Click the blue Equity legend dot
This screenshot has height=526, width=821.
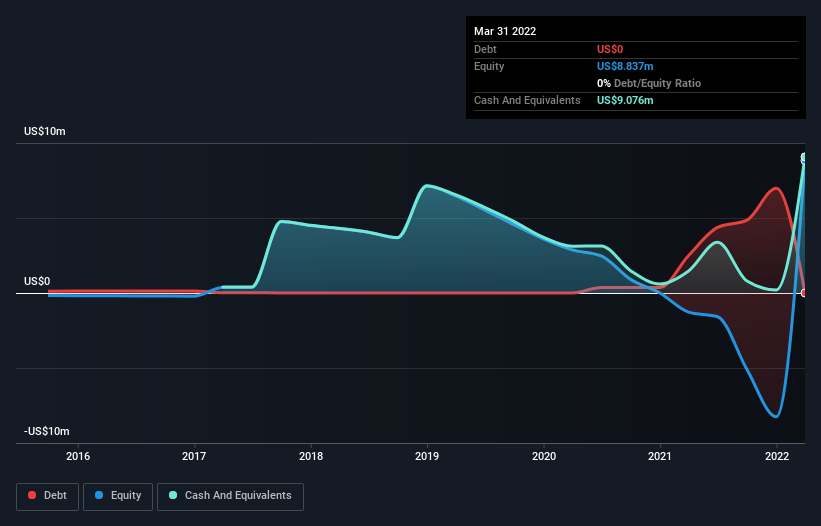[x=99, y=495]
